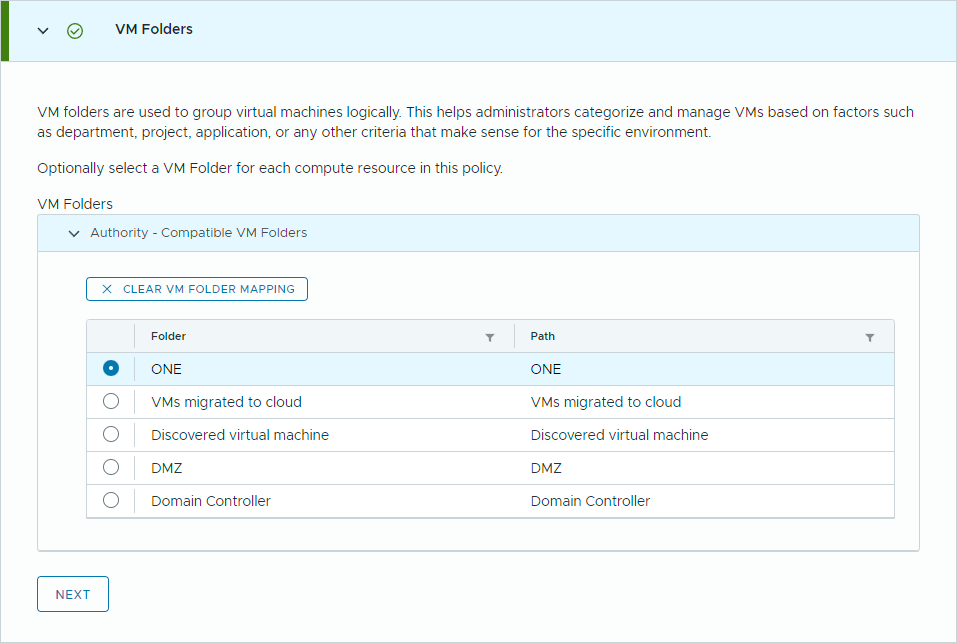
Task: Click the Discovered virtual machine folder name
Action: click(240, 435)
